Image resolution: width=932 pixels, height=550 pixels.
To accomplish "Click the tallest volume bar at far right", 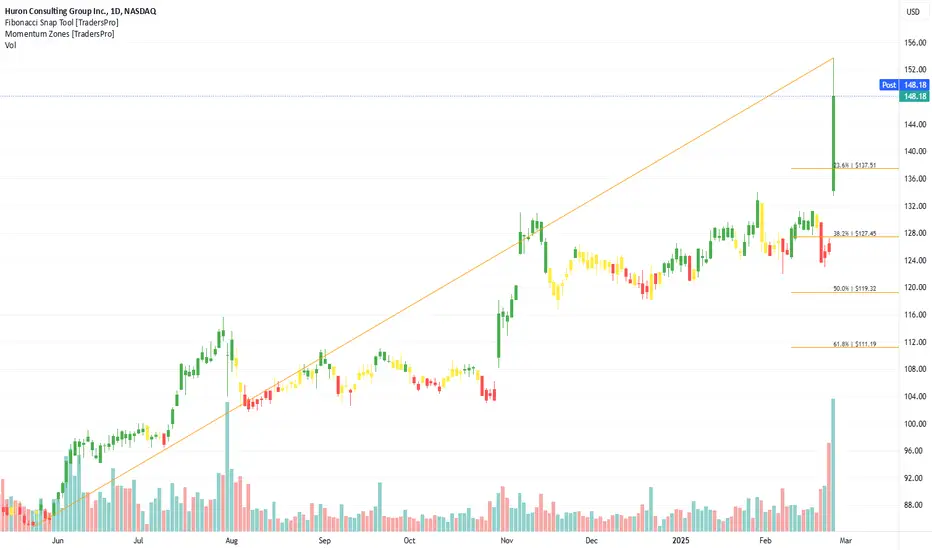I will click(x=833, y=464).
